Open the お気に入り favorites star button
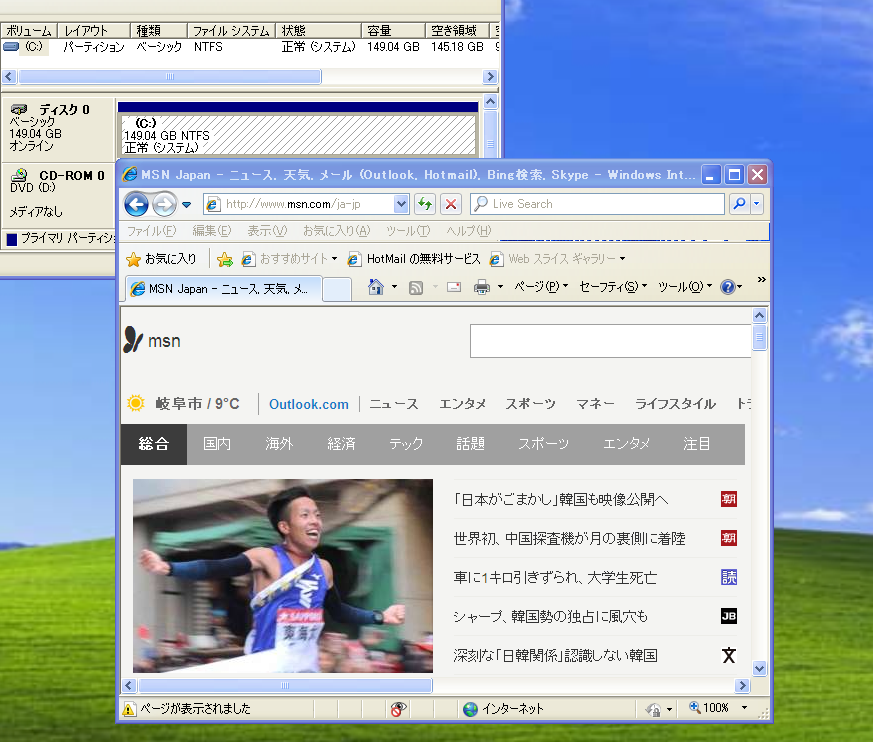The width and height of the screenshot is (873, 742). pos(161,259)
